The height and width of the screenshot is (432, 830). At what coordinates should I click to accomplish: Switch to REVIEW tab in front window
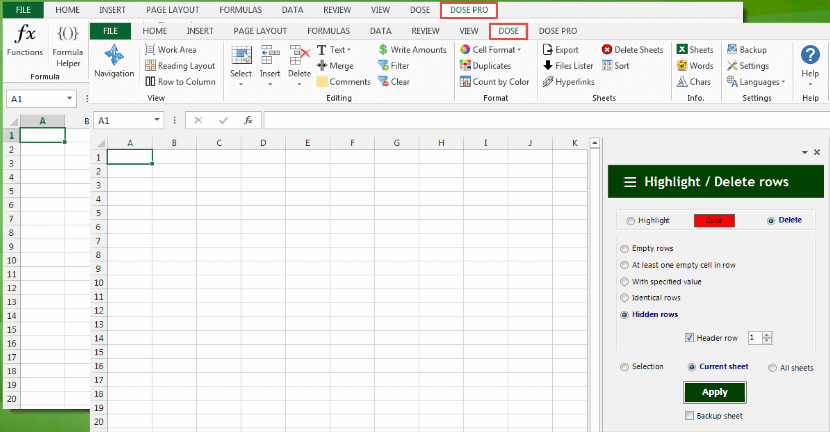pos(426,31)
